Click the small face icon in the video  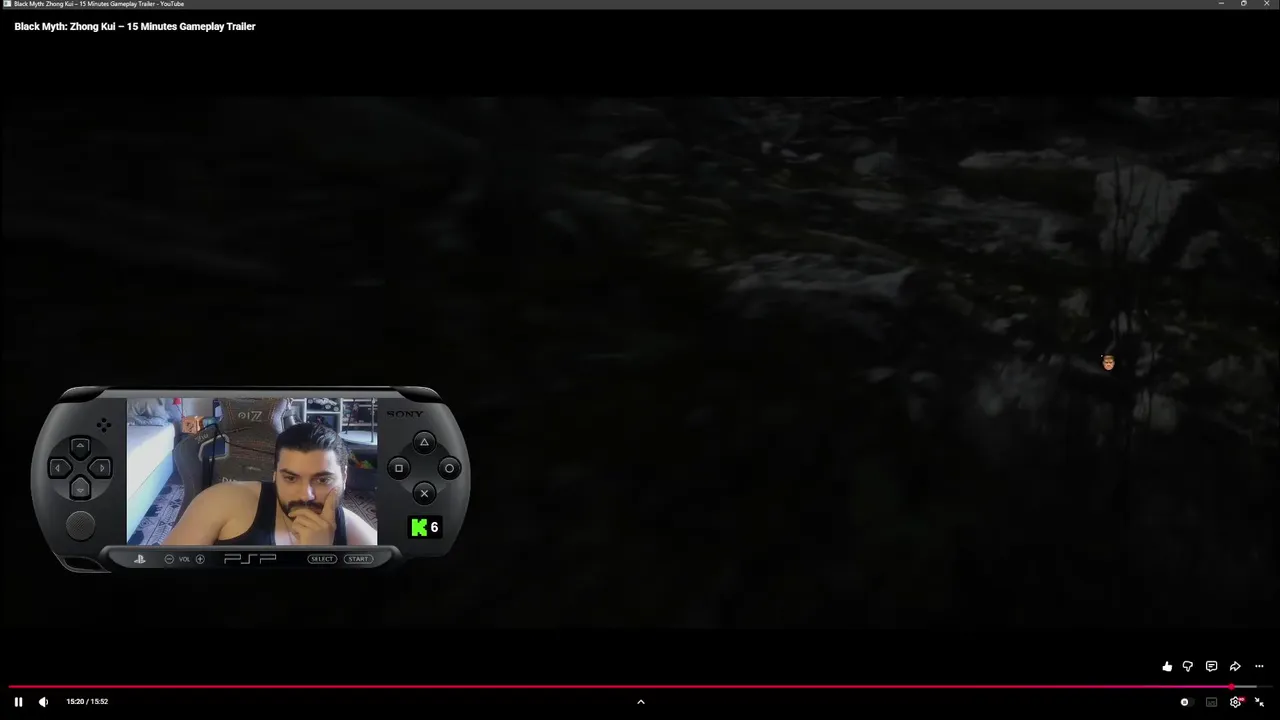pos(1108,363)
